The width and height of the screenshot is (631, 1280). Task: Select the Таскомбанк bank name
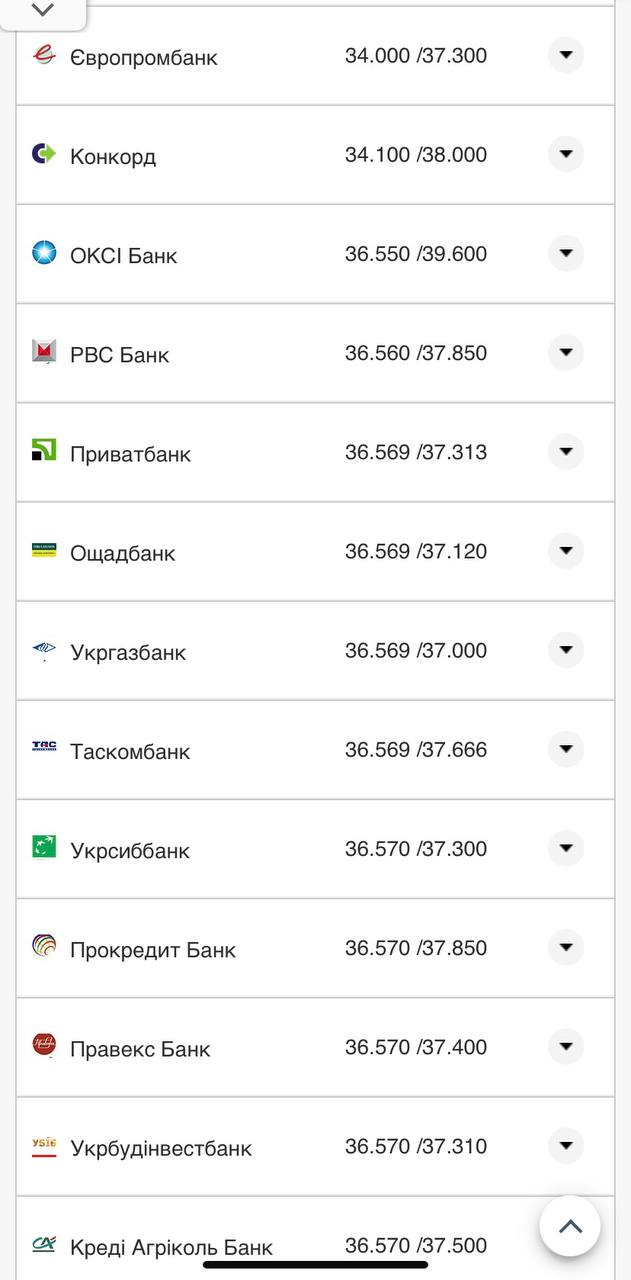[x=131, y=749]
